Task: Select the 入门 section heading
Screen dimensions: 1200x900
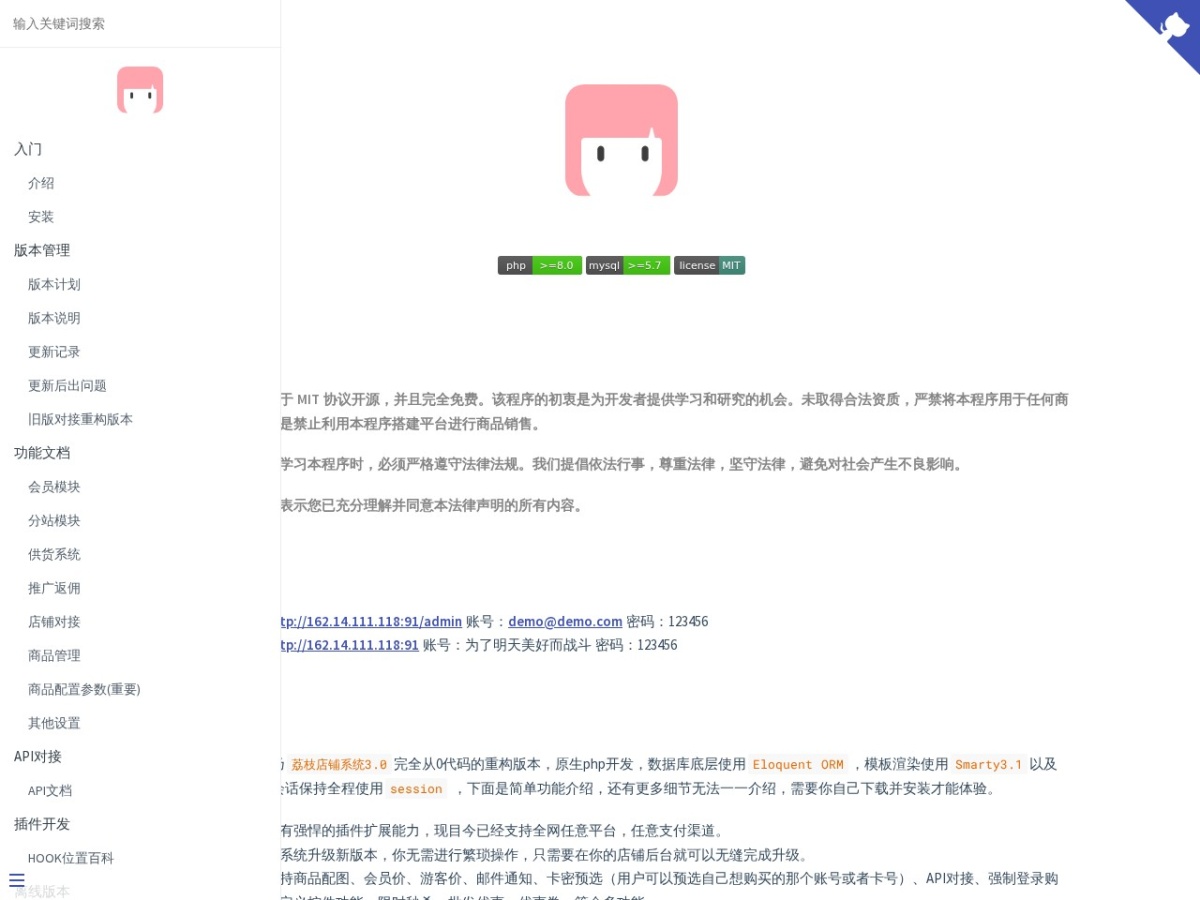Action: coord(28,149)
